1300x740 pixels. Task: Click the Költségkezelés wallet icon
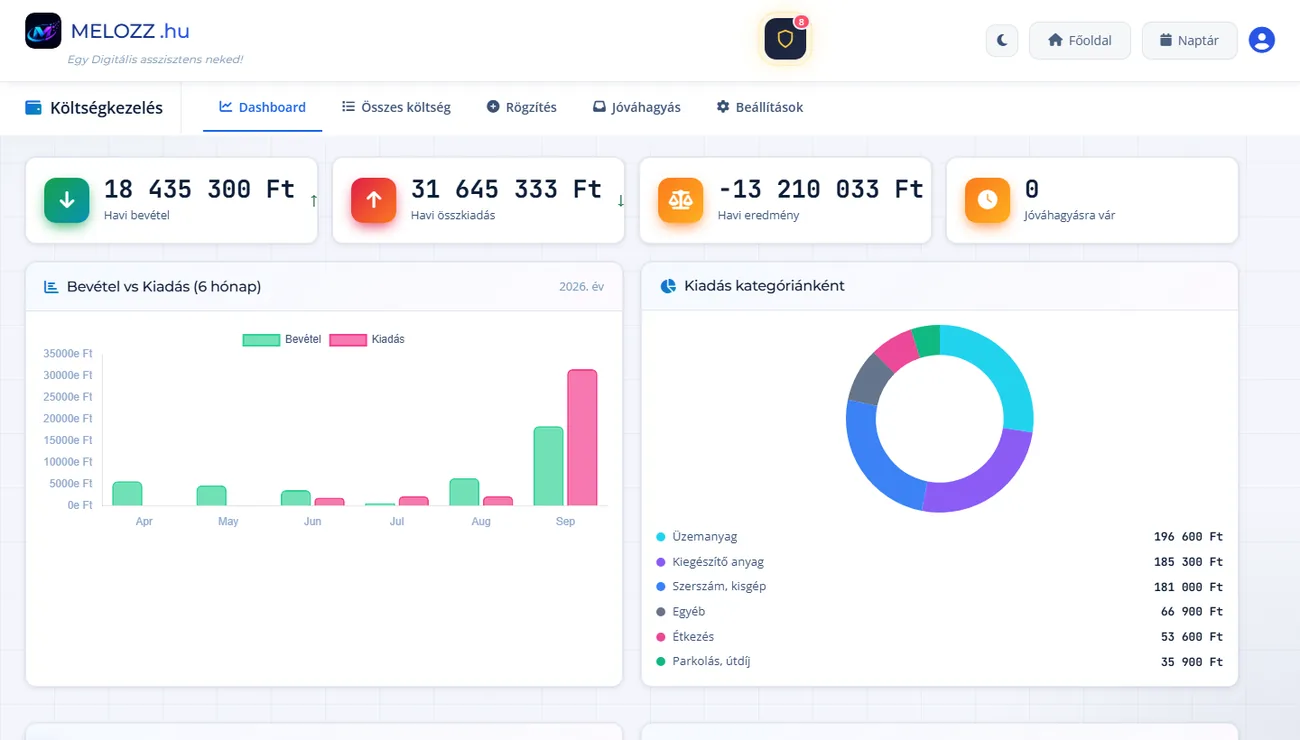[33, 107]
